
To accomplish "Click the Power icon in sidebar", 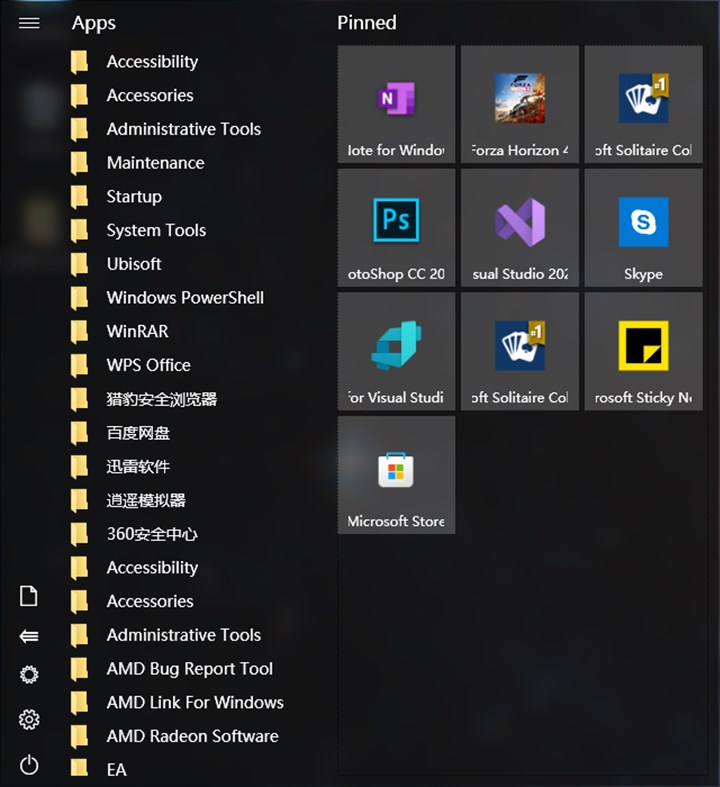I will (x=29, y=765).
